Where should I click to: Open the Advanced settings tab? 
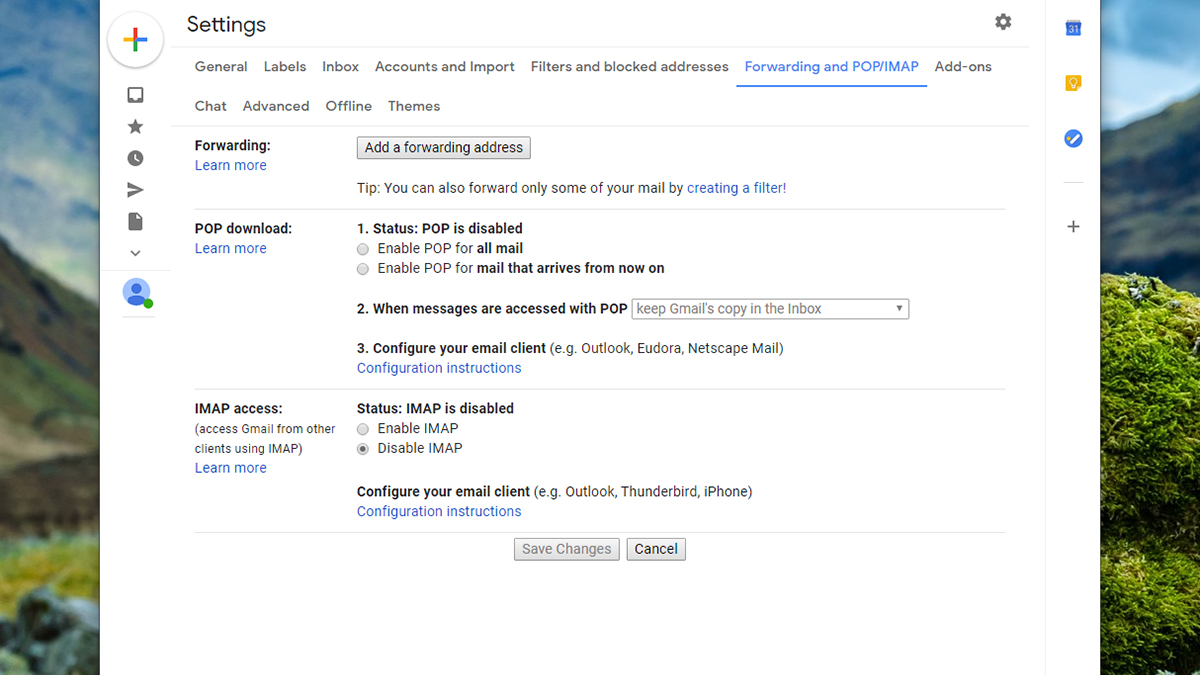276,106
